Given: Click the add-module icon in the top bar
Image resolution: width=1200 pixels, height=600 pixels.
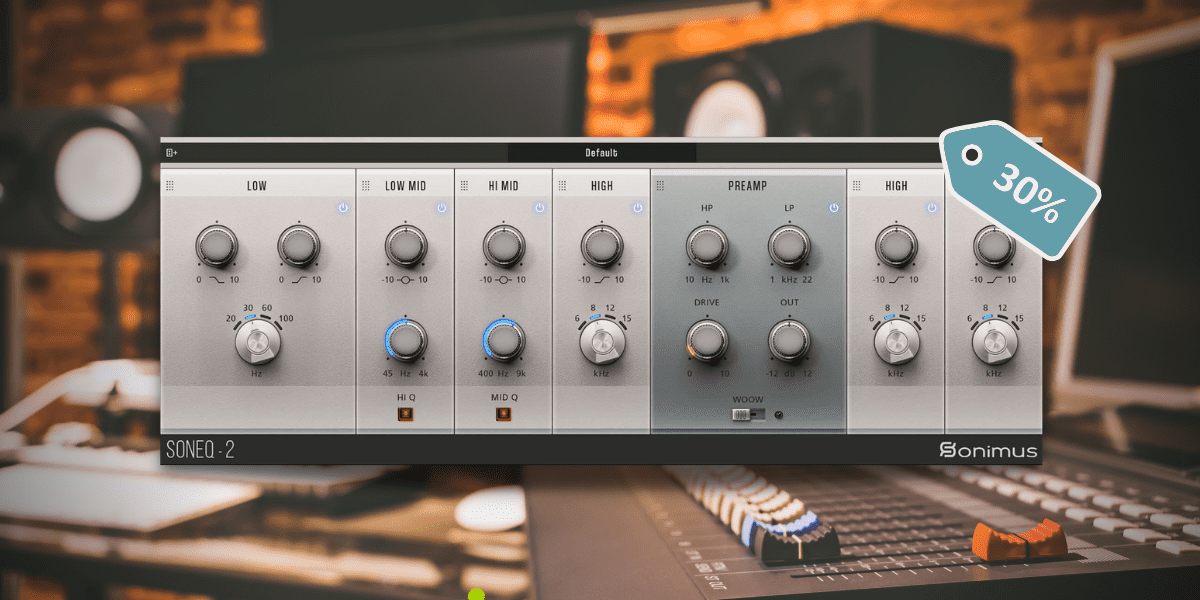Looking at the screenshot, I should [171, 153].
